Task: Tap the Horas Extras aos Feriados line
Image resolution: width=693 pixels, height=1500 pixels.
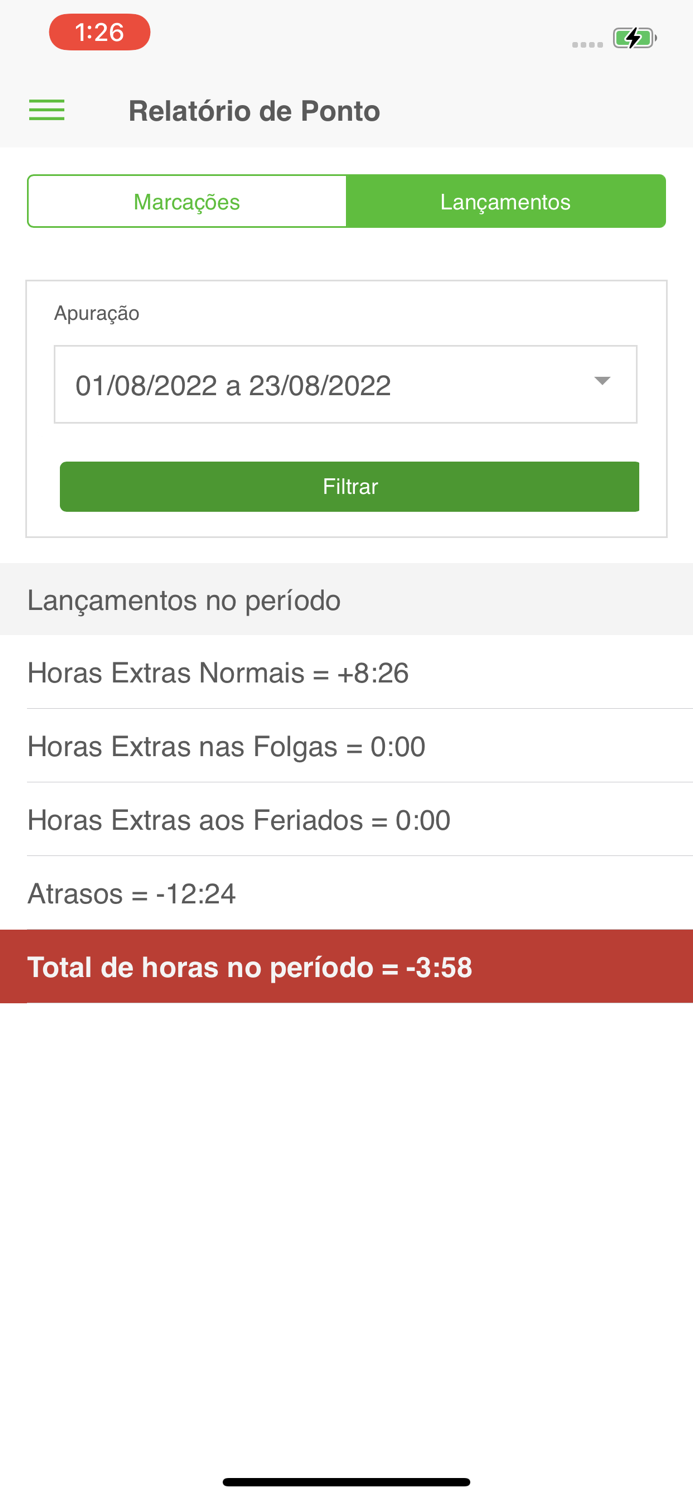Action: tap(239, 820)
